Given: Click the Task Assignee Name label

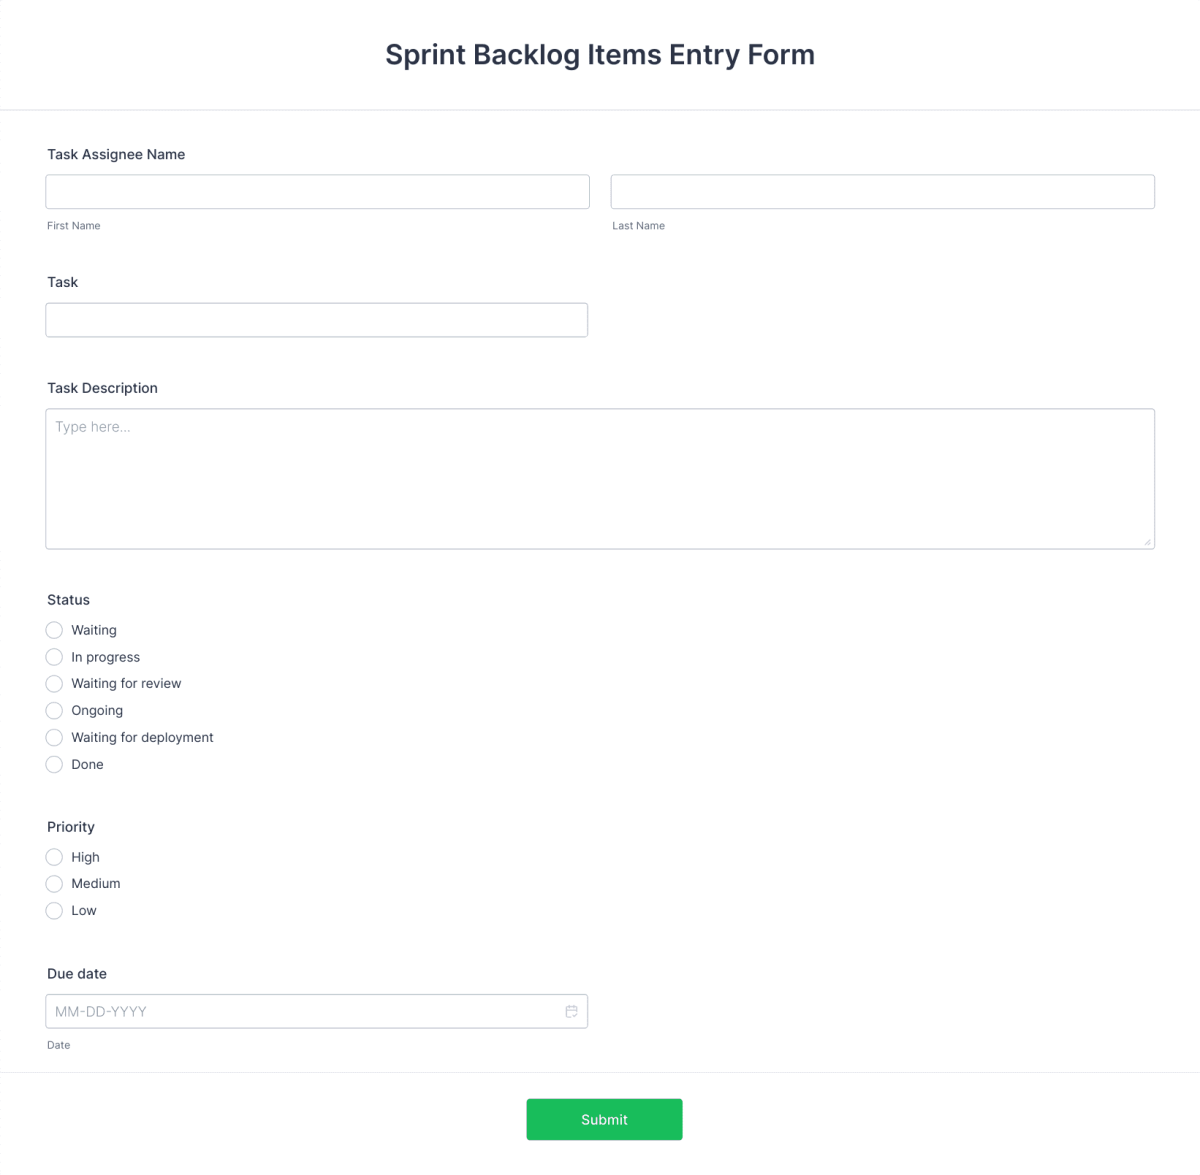Looking at the screenshot, I should coord(116,154).
